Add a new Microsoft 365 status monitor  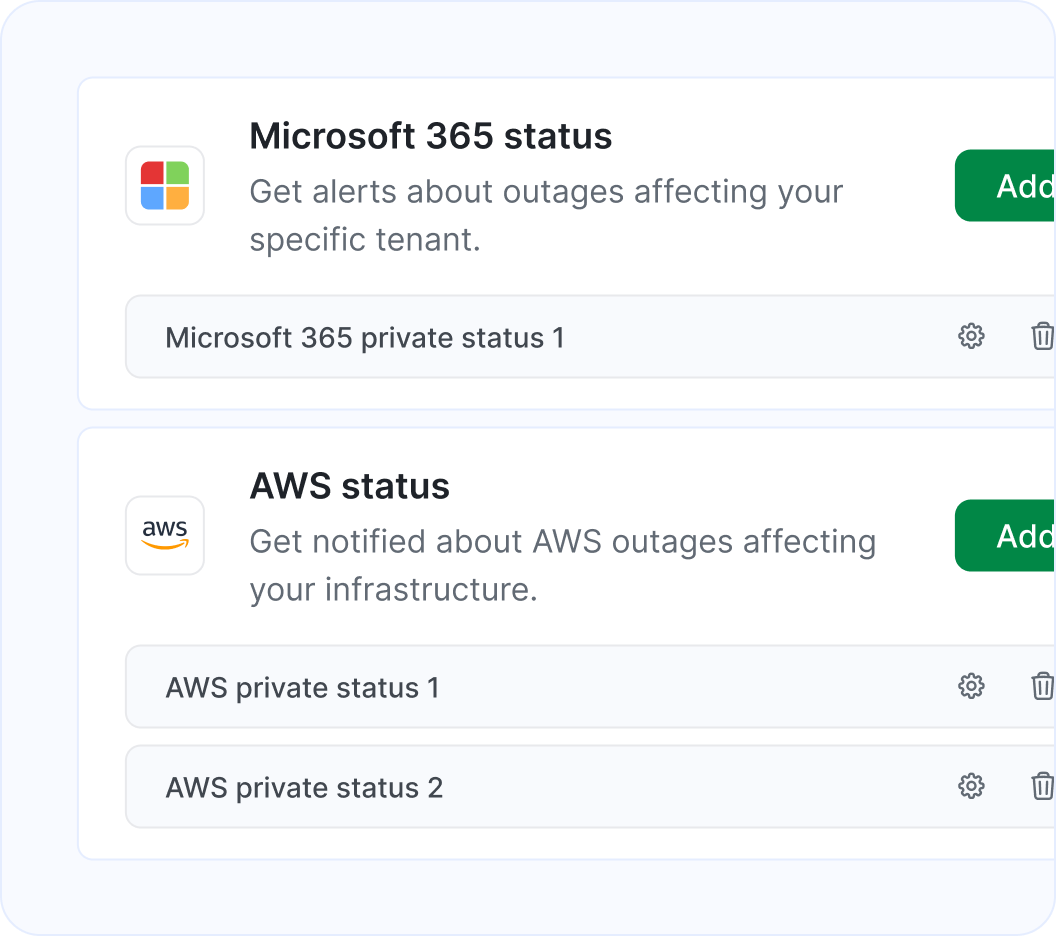coord(1020,186)
